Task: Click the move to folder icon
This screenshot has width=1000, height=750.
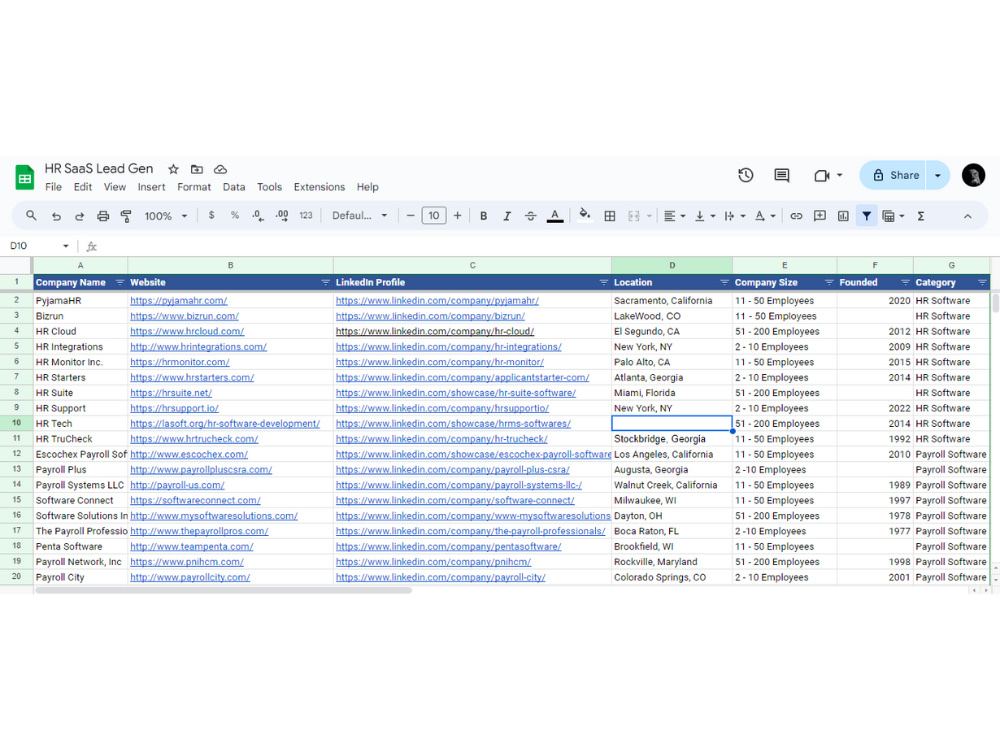Action: pyautogui.click(x=197, y=169)
